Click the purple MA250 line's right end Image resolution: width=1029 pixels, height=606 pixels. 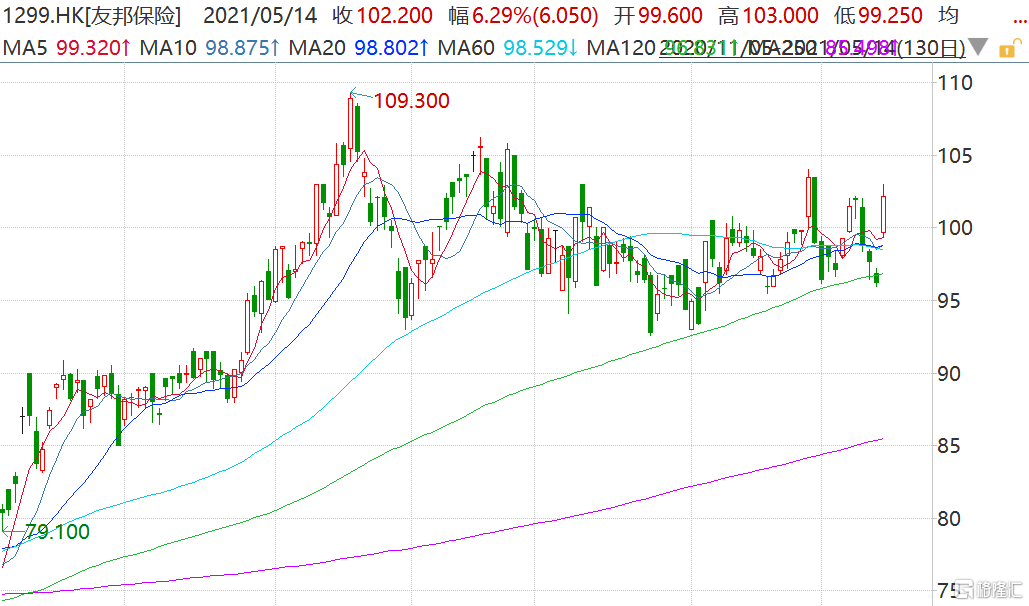tap(880, 439)
